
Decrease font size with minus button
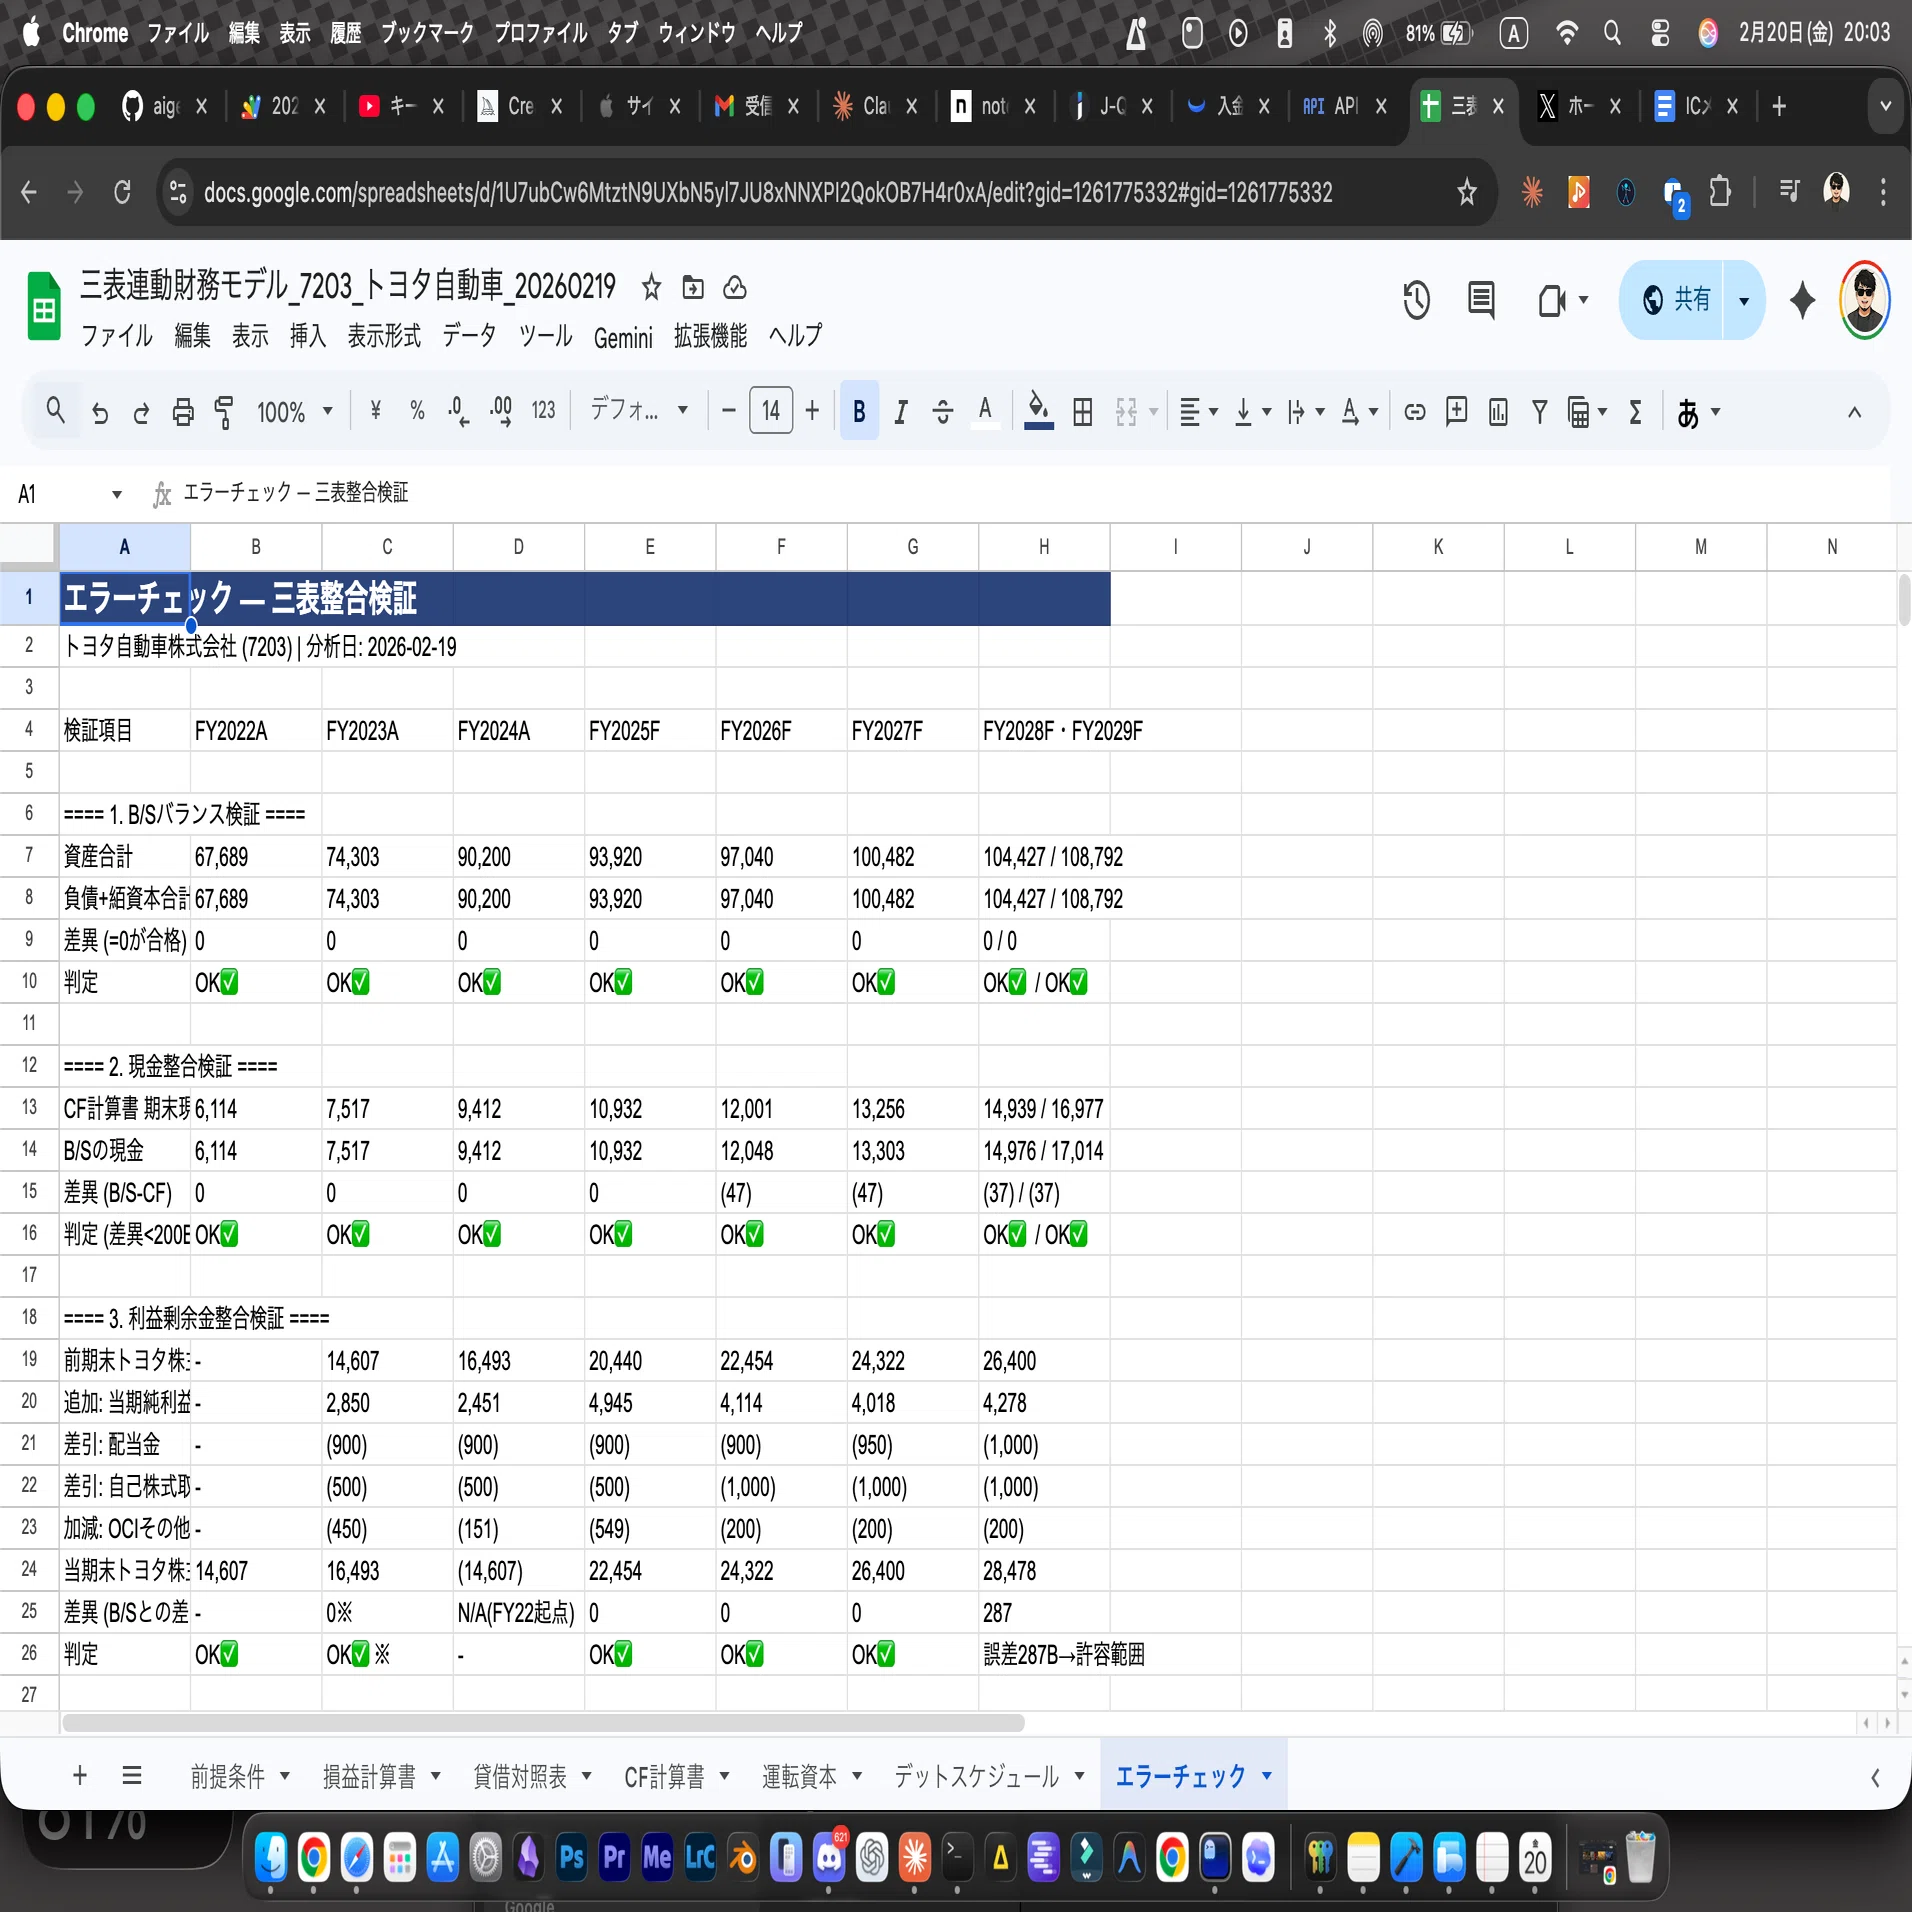(728, 410)
